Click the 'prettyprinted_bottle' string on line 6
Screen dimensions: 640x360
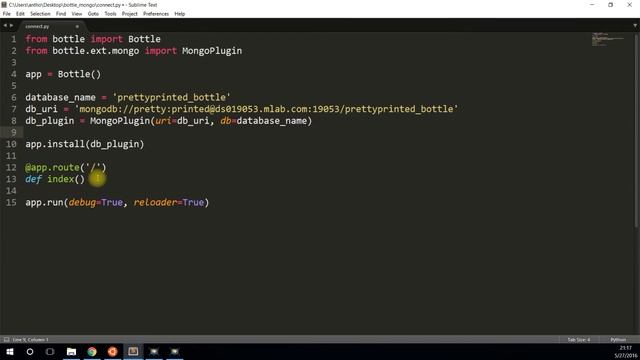(171, 98)
